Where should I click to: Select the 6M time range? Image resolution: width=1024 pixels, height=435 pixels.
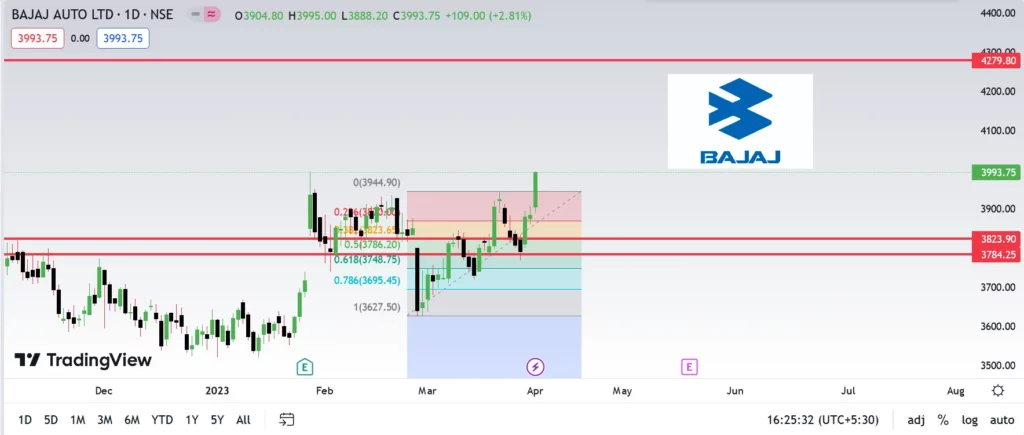coord(132,420)
